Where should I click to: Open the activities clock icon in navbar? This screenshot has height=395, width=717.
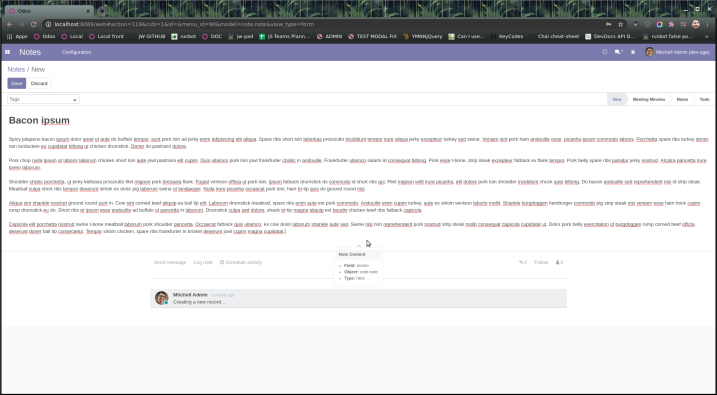(605, 52)
